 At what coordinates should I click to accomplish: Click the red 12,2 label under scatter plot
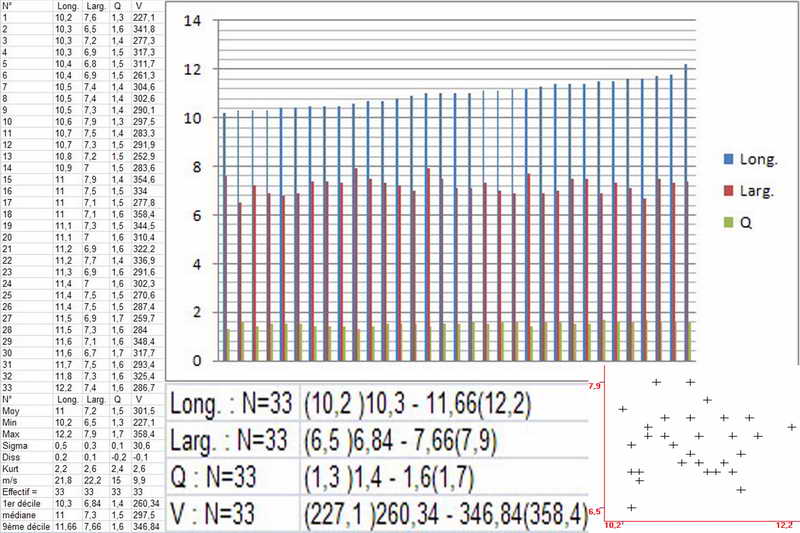click(x=786, y=524)
